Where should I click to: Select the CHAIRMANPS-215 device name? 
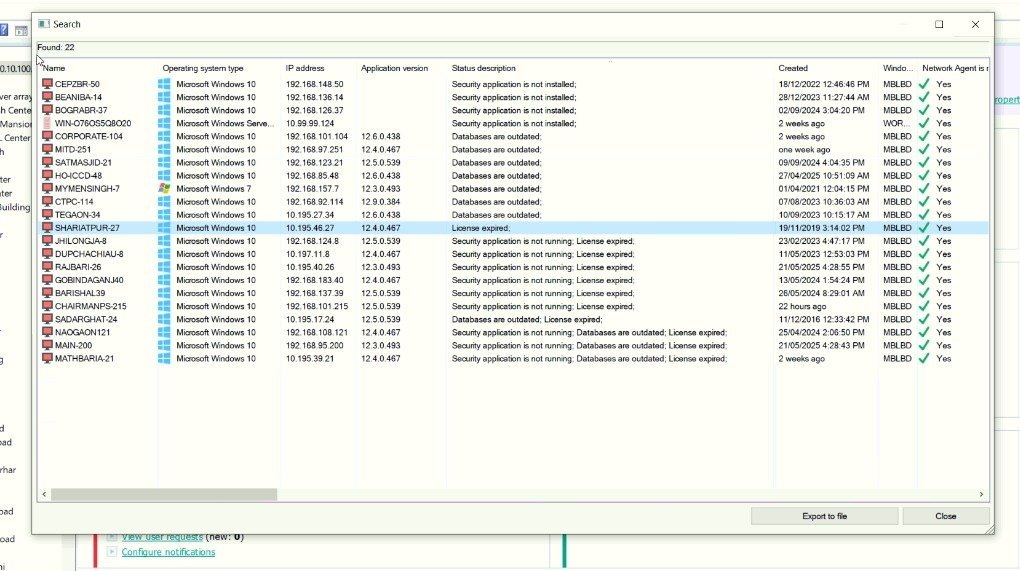tap(90, 306)
